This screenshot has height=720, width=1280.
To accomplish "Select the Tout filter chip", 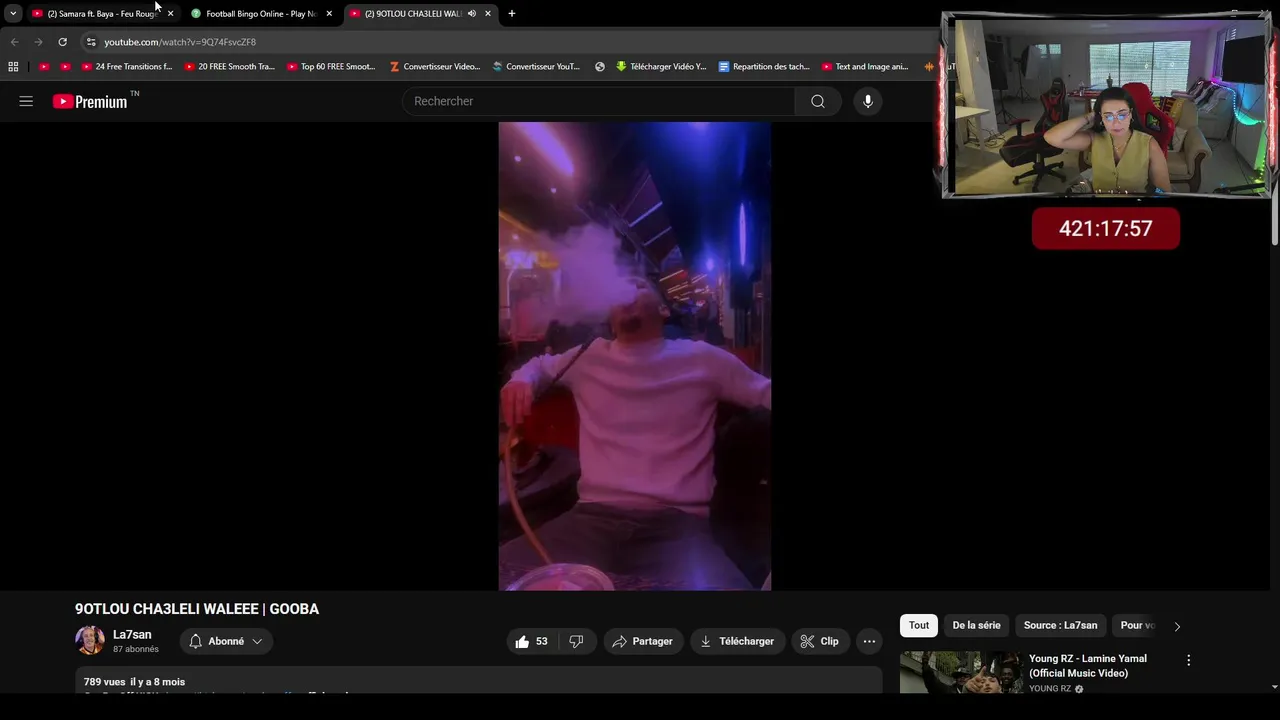I will click(x=919, y=625).
